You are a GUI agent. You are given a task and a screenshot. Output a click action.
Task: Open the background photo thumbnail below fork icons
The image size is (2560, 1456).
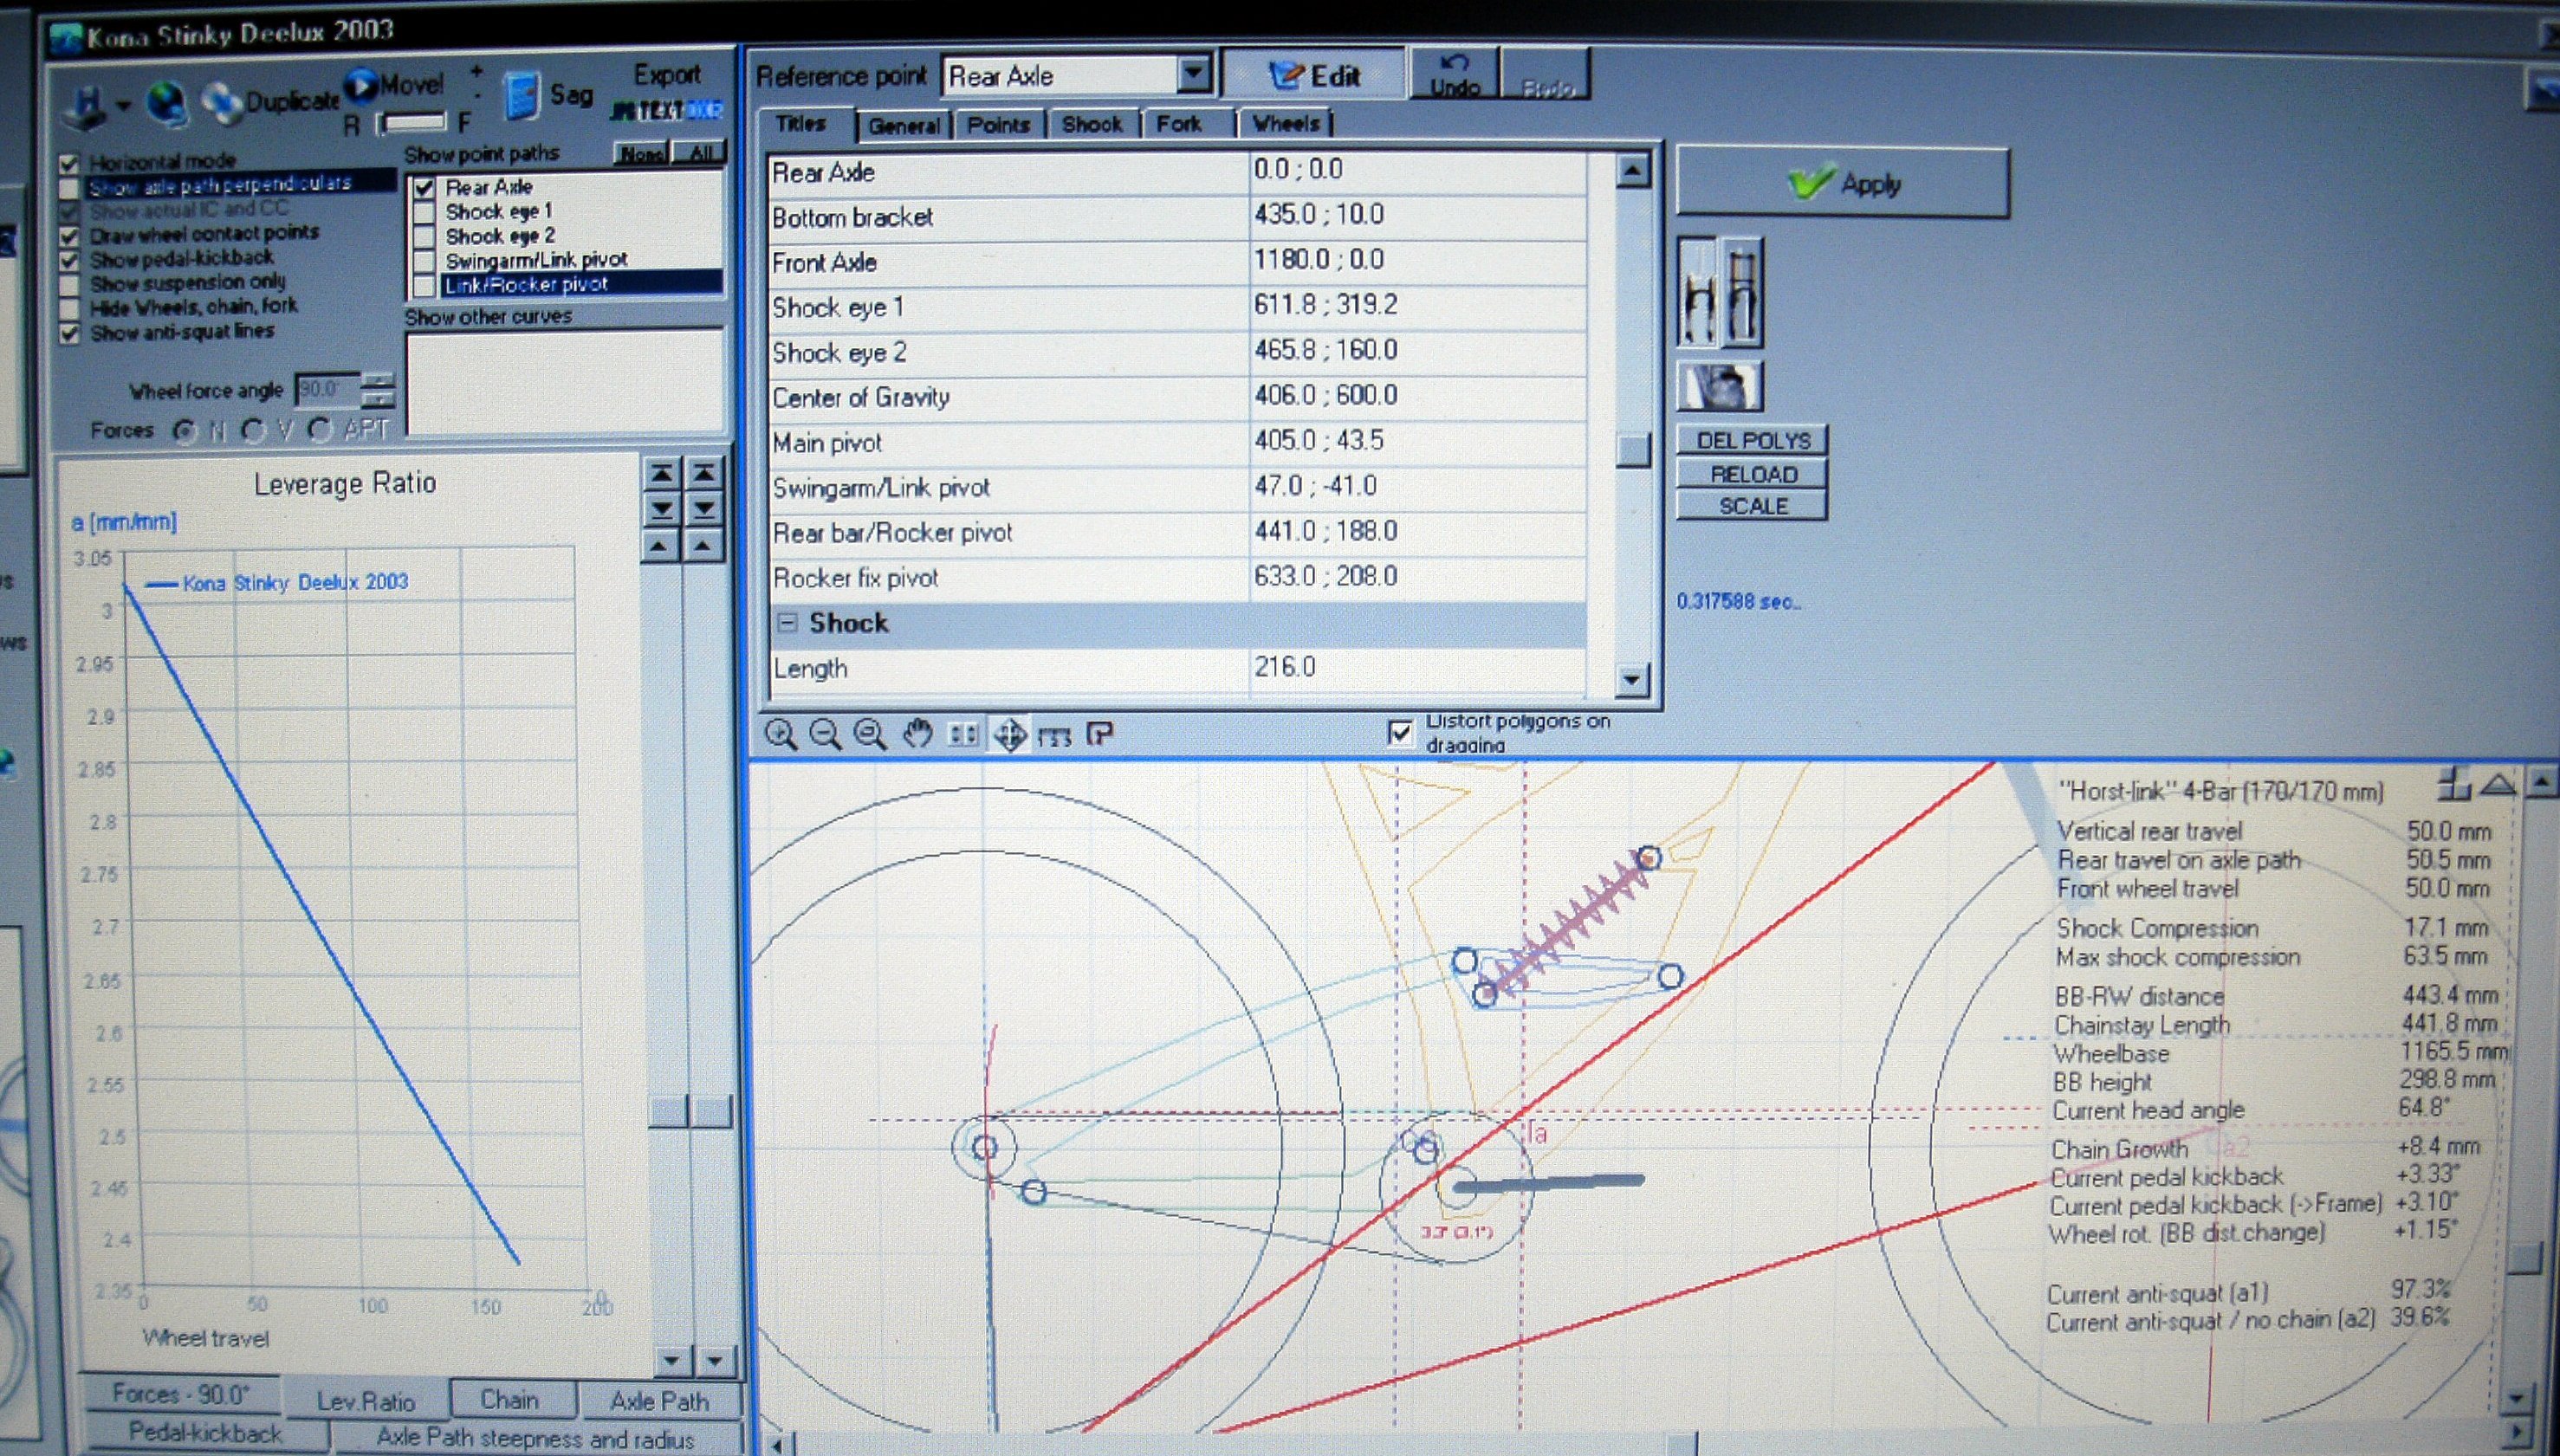point(1720,386)
